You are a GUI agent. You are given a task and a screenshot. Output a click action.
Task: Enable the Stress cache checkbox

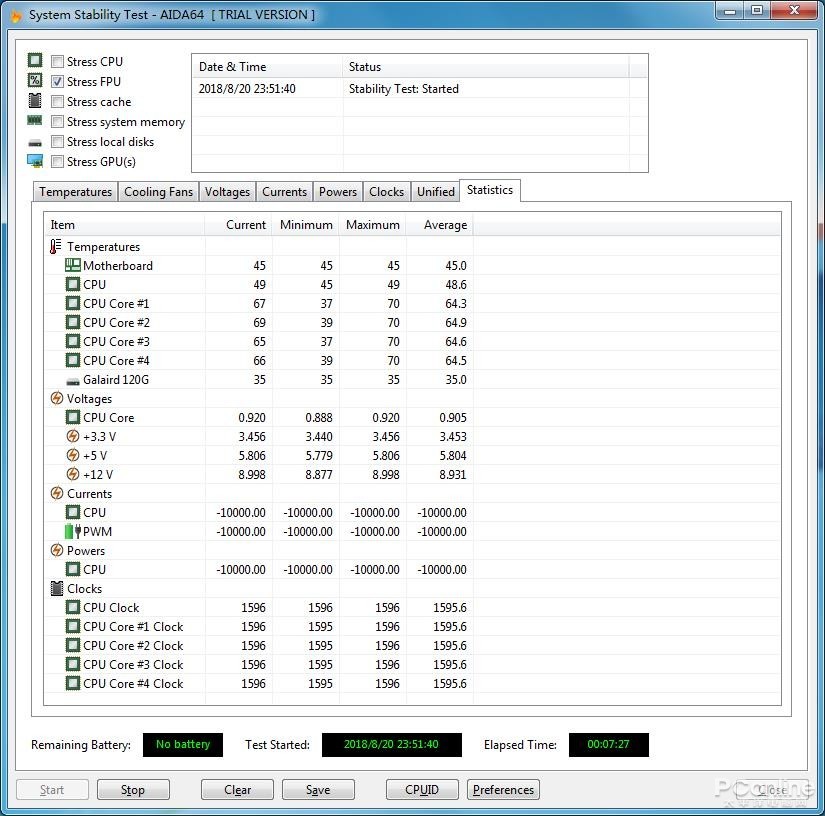tap(57, 101)
